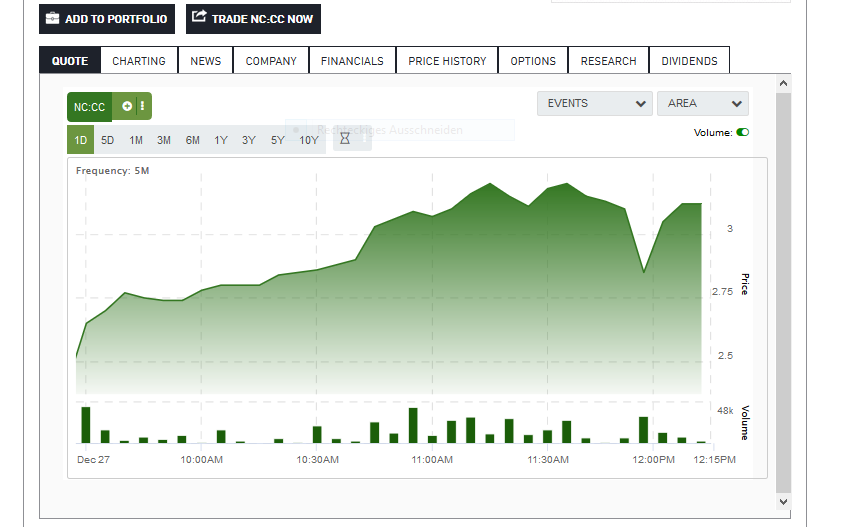Select the 5Y time range
The height and width of the screenshot is (527, 842).
click(x=278, y=140)
